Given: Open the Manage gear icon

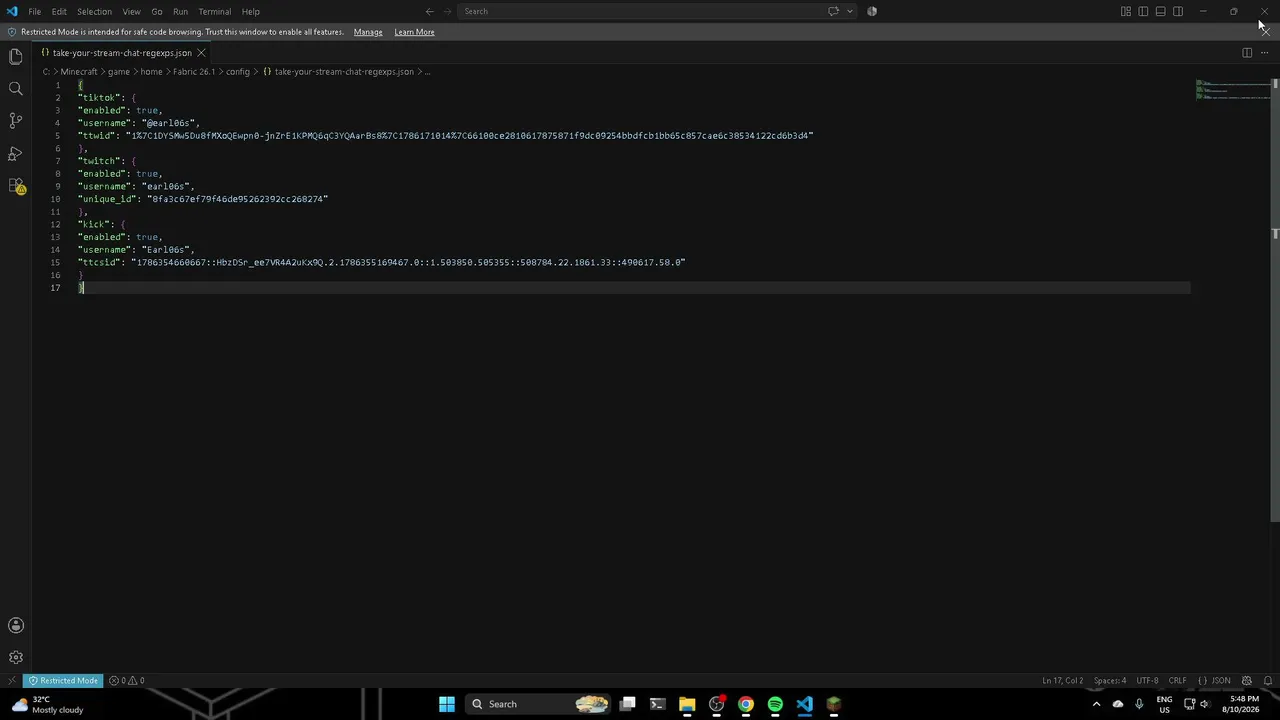Looking at the screenshot, I should [x=16, y=657].
